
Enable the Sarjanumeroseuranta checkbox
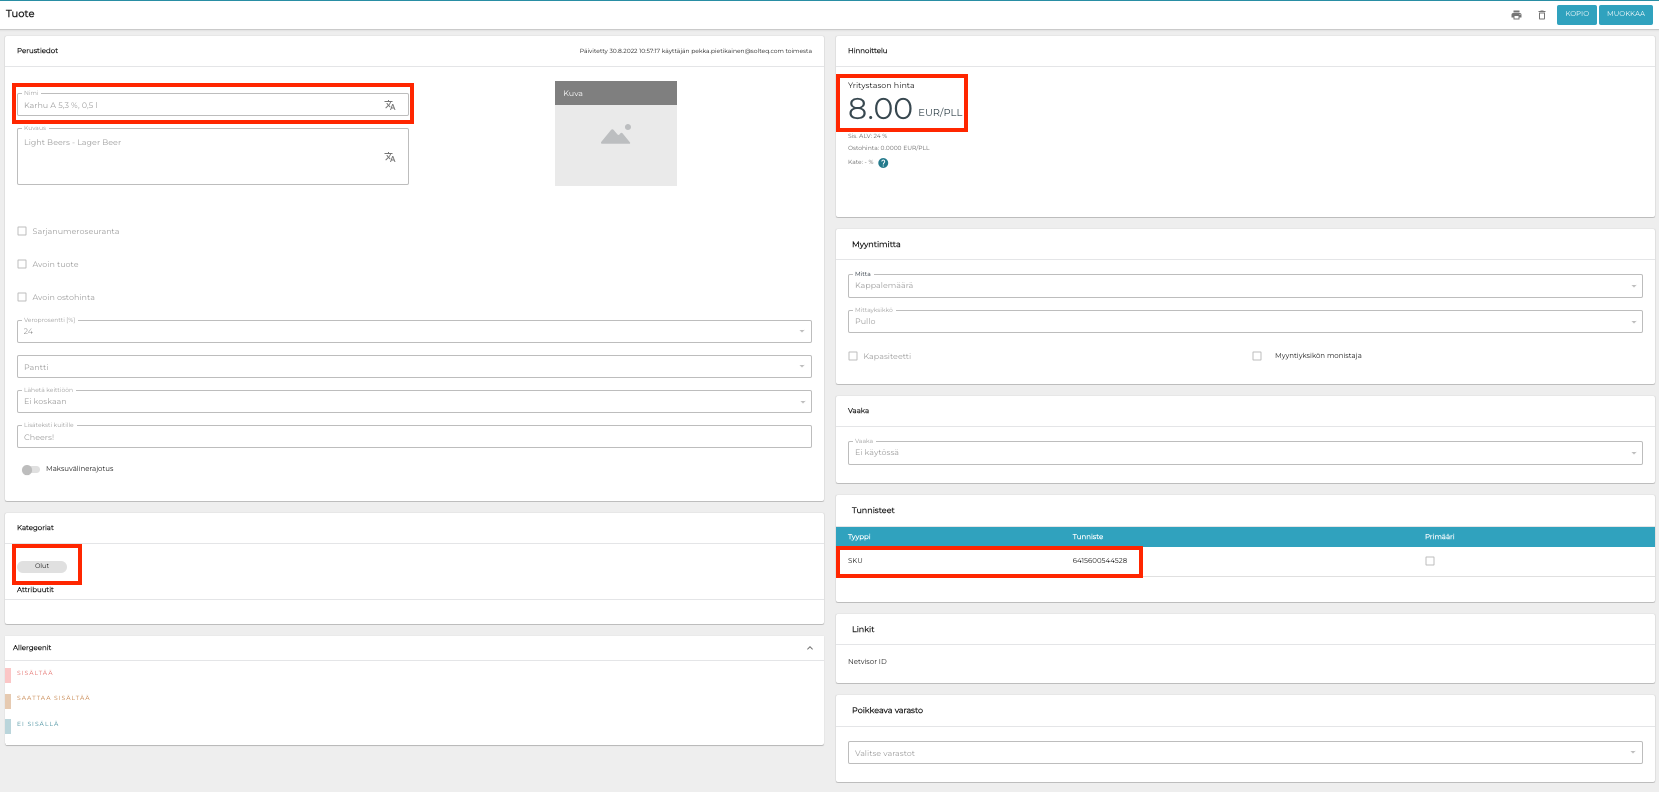(x=22, y=231)
